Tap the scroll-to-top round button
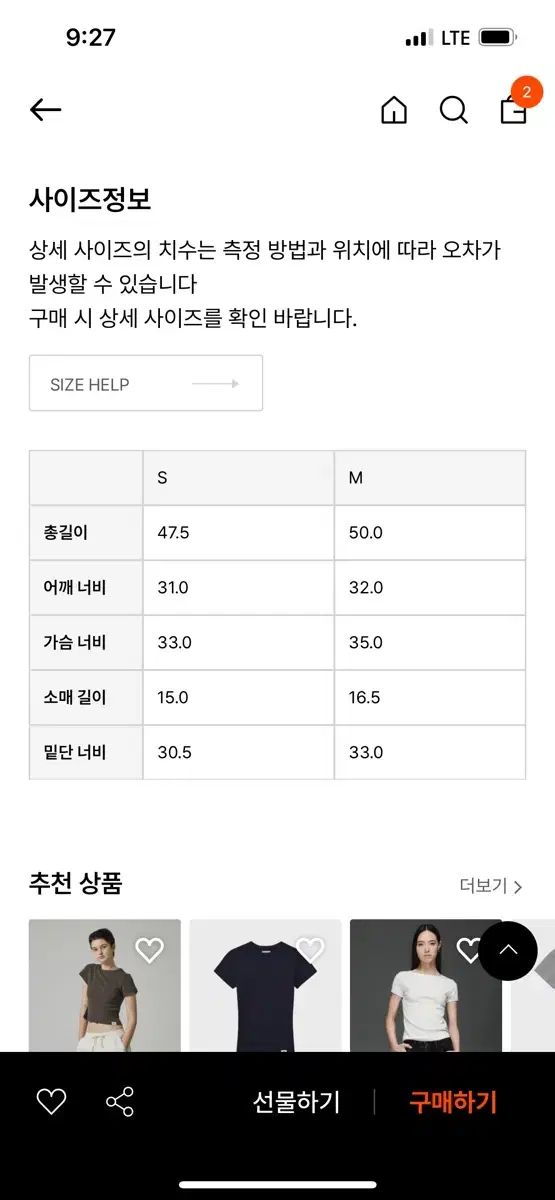The width and height of the screenshot is (555, 1200). (x=508, y=951)
